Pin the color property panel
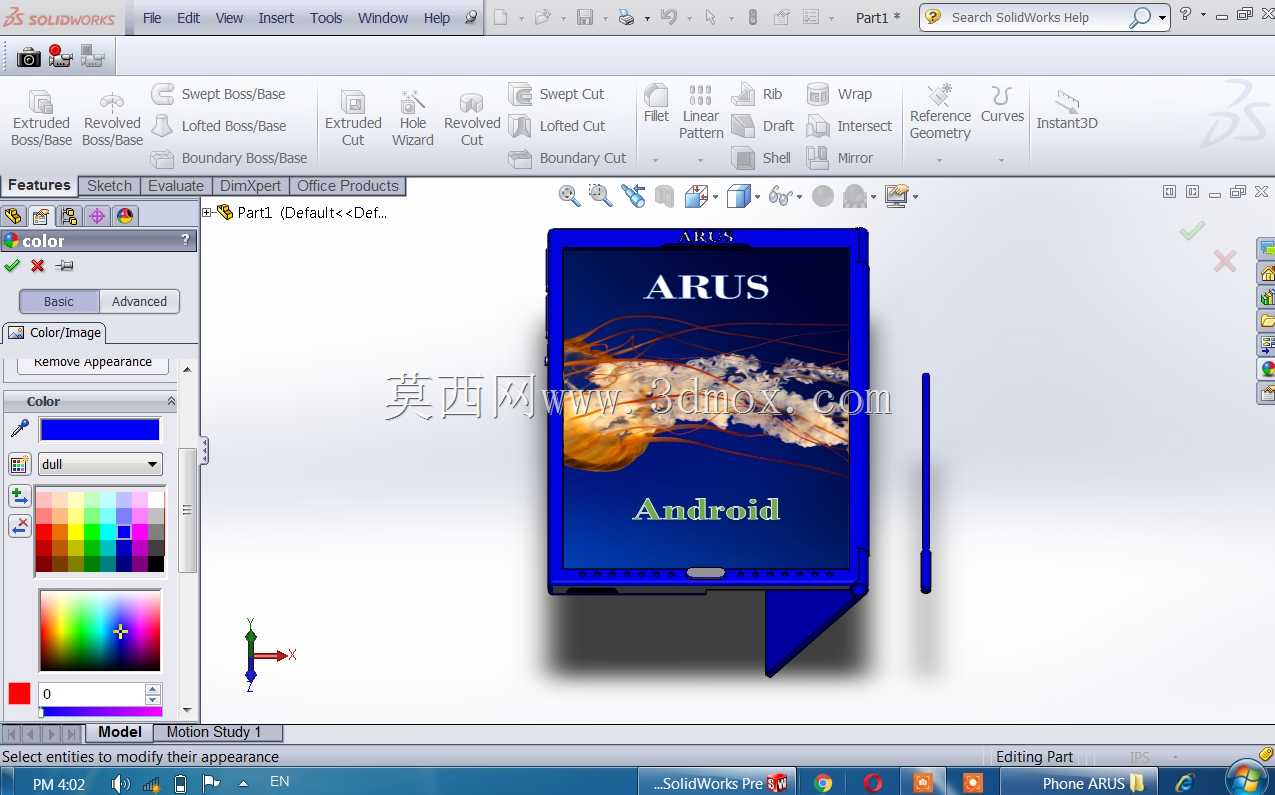The width and height of the screenshot is (1275, 795). pyautogui.click(x=65, y=266)
